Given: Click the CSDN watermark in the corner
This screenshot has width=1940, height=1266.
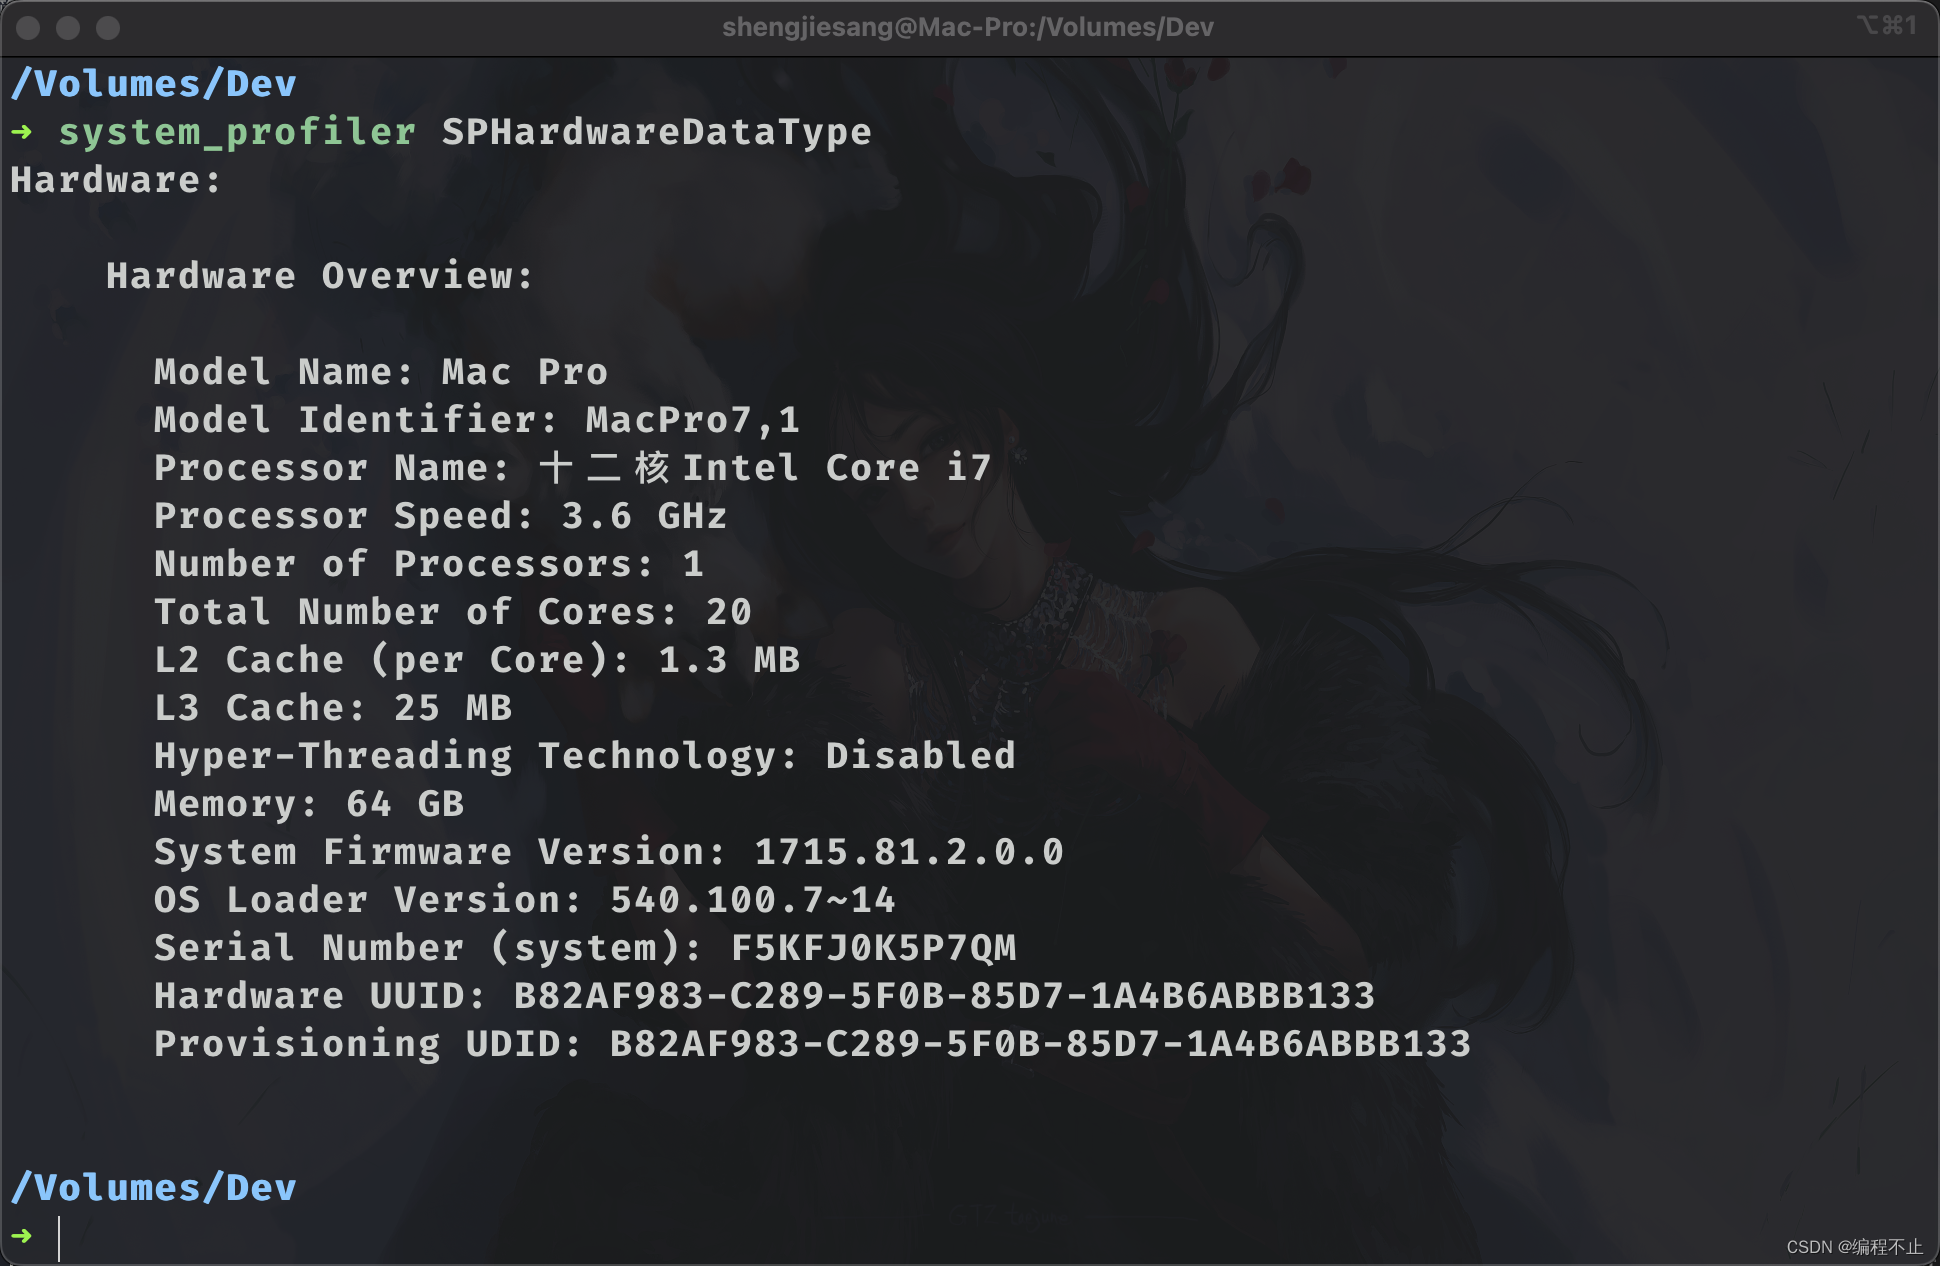Looking at the screenshot, I should (1853, 1247).
